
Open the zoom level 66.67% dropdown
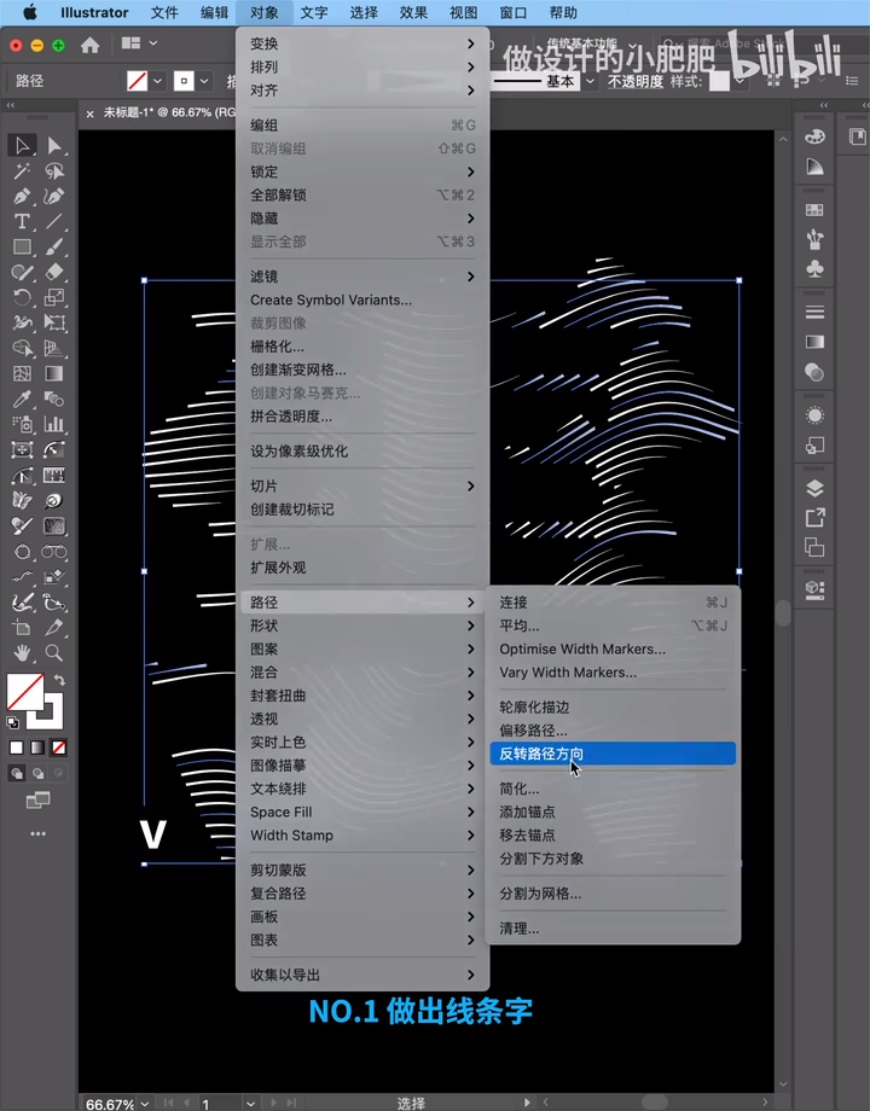point(145,1103)
